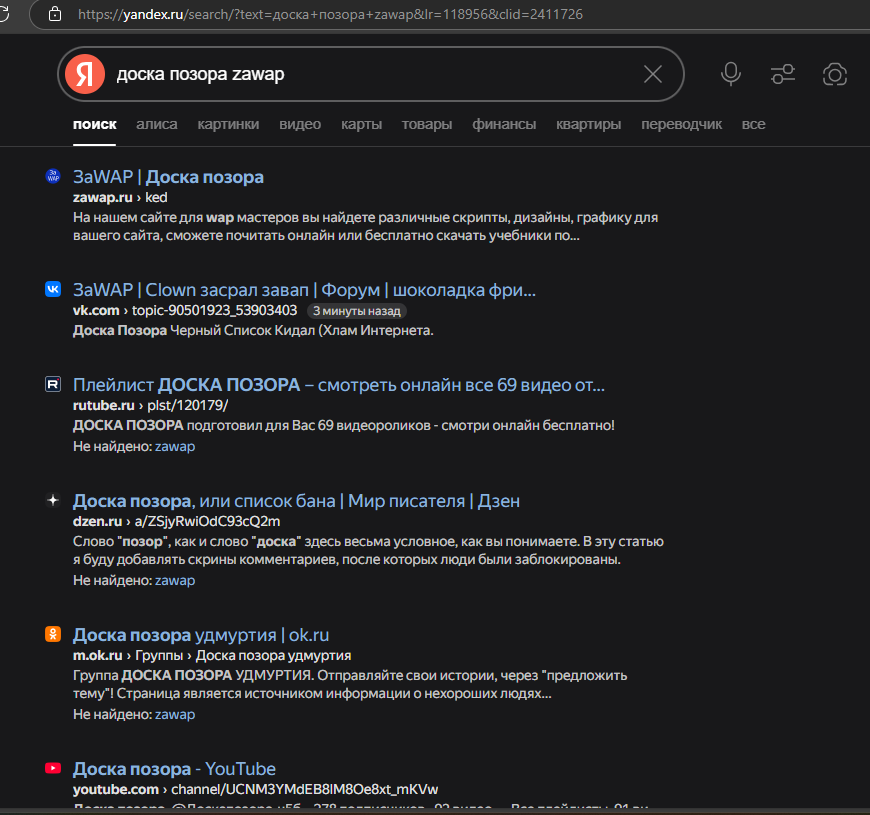Open result 'Доска позора удмуртия | ok.ru'
The image size is (870, 815).
201,635
